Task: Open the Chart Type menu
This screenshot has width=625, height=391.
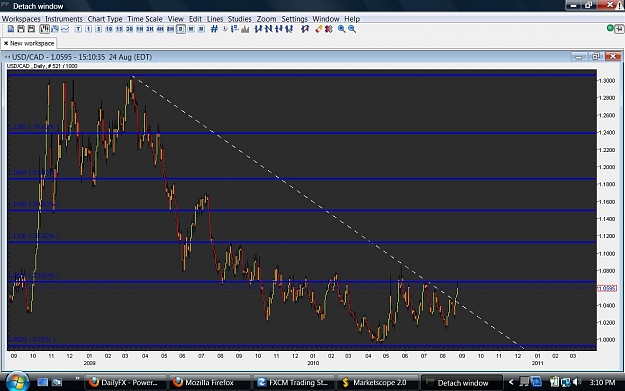Action: click(x=105, y=19)
